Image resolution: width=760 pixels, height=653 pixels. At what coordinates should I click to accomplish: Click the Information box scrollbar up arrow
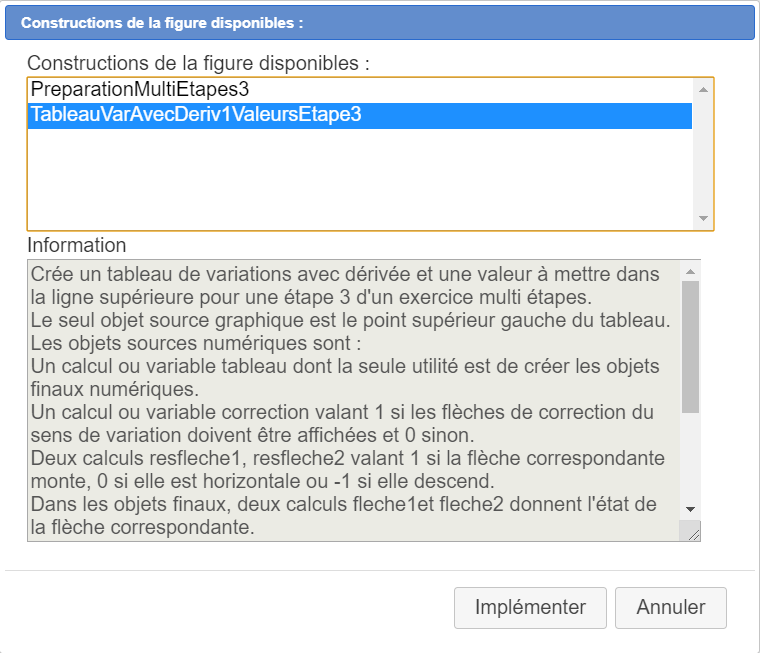(x=690, y=271)
